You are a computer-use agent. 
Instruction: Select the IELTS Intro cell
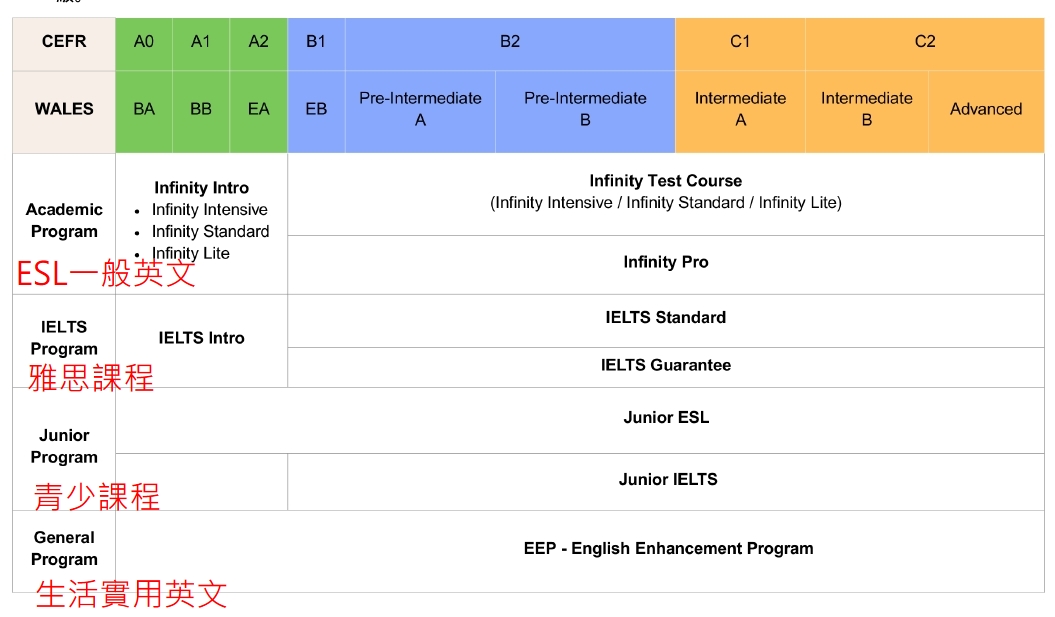tap(201, 338)
